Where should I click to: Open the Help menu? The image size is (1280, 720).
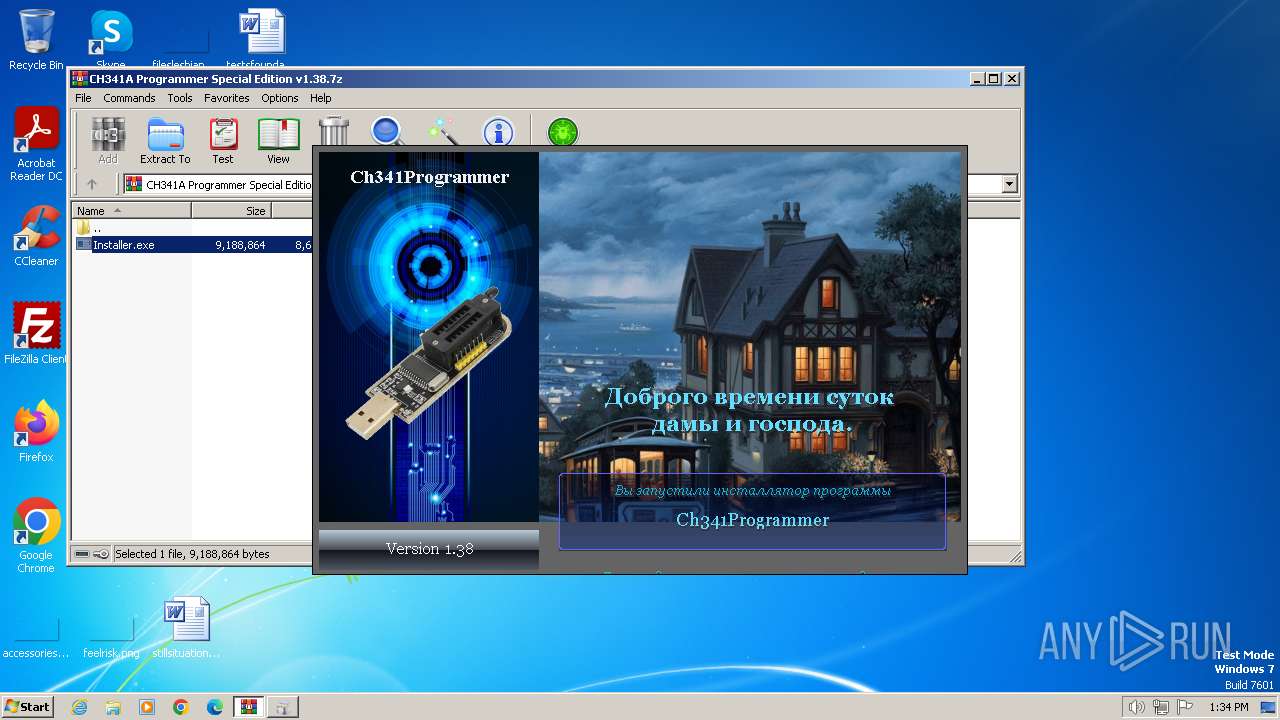(320, 98)
